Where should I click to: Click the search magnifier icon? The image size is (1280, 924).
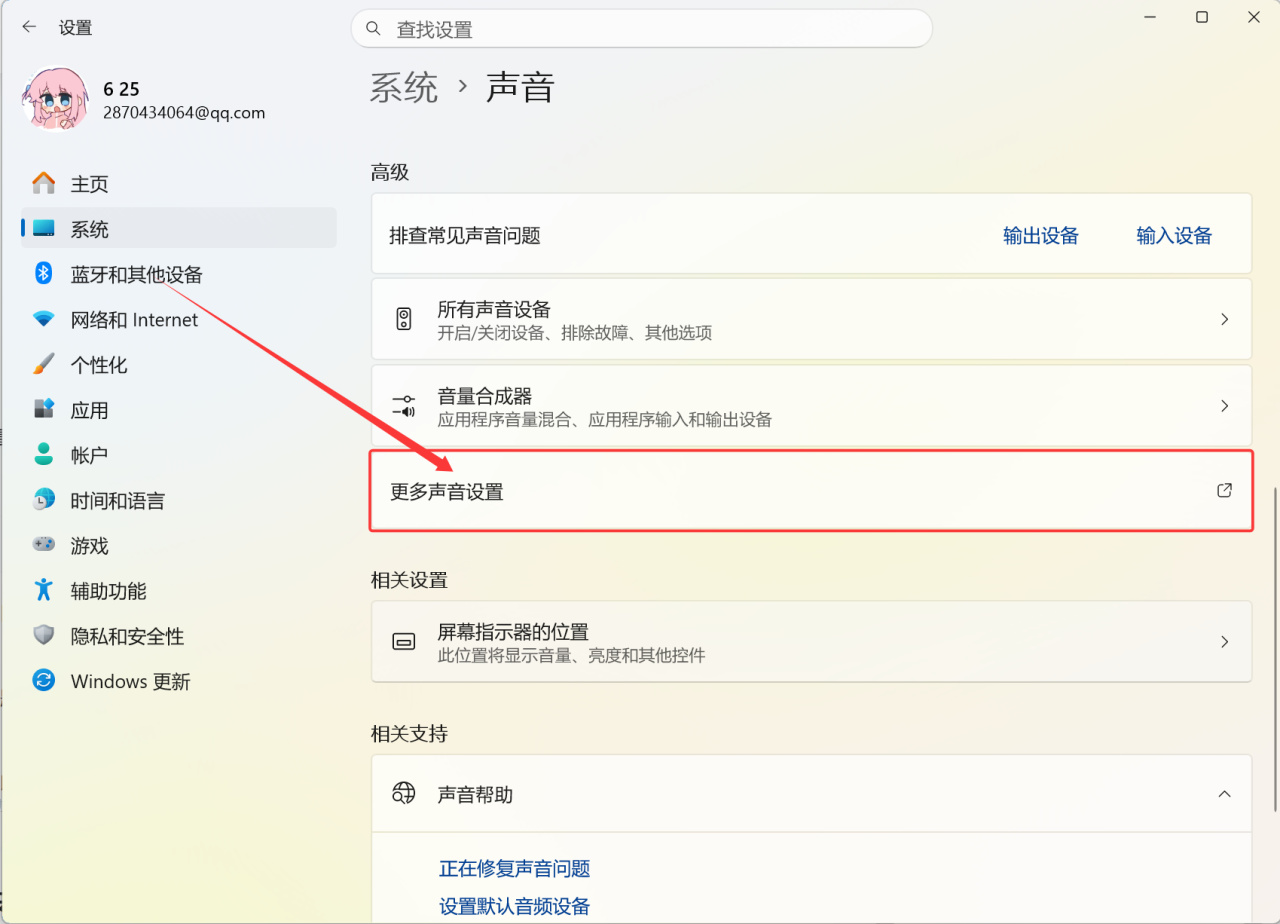pyautogui.click(x=373, y=29)
